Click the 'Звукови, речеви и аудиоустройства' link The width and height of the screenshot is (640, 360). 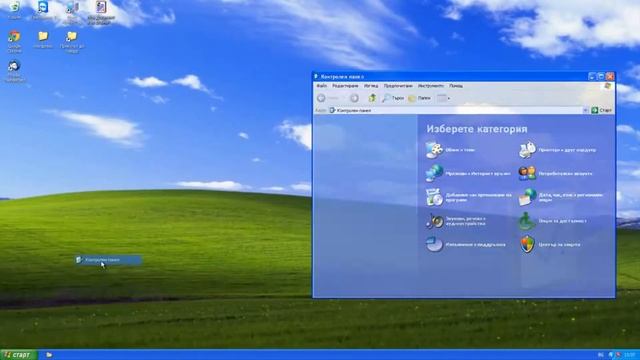pyautogui.click(x=466, y=221)
